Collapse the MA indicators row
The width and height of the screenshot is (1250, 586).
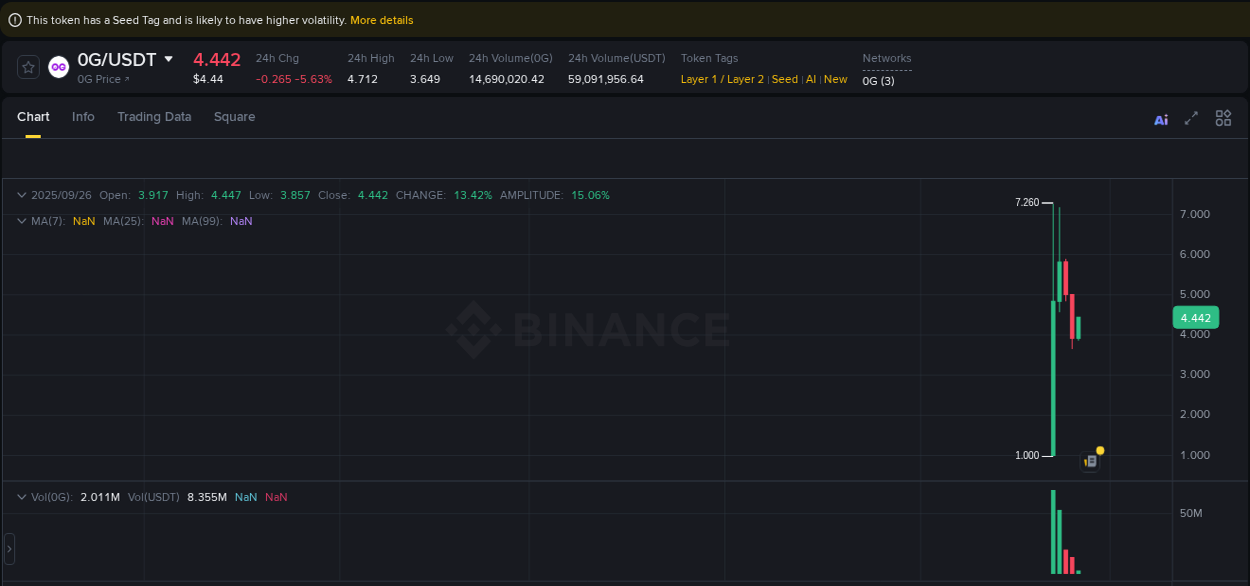(x=21, y=221)
